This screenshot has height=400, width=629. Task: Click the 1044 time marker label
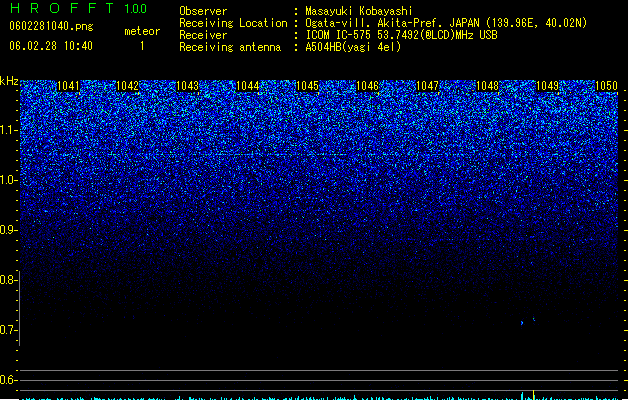(x=248, y=86)
